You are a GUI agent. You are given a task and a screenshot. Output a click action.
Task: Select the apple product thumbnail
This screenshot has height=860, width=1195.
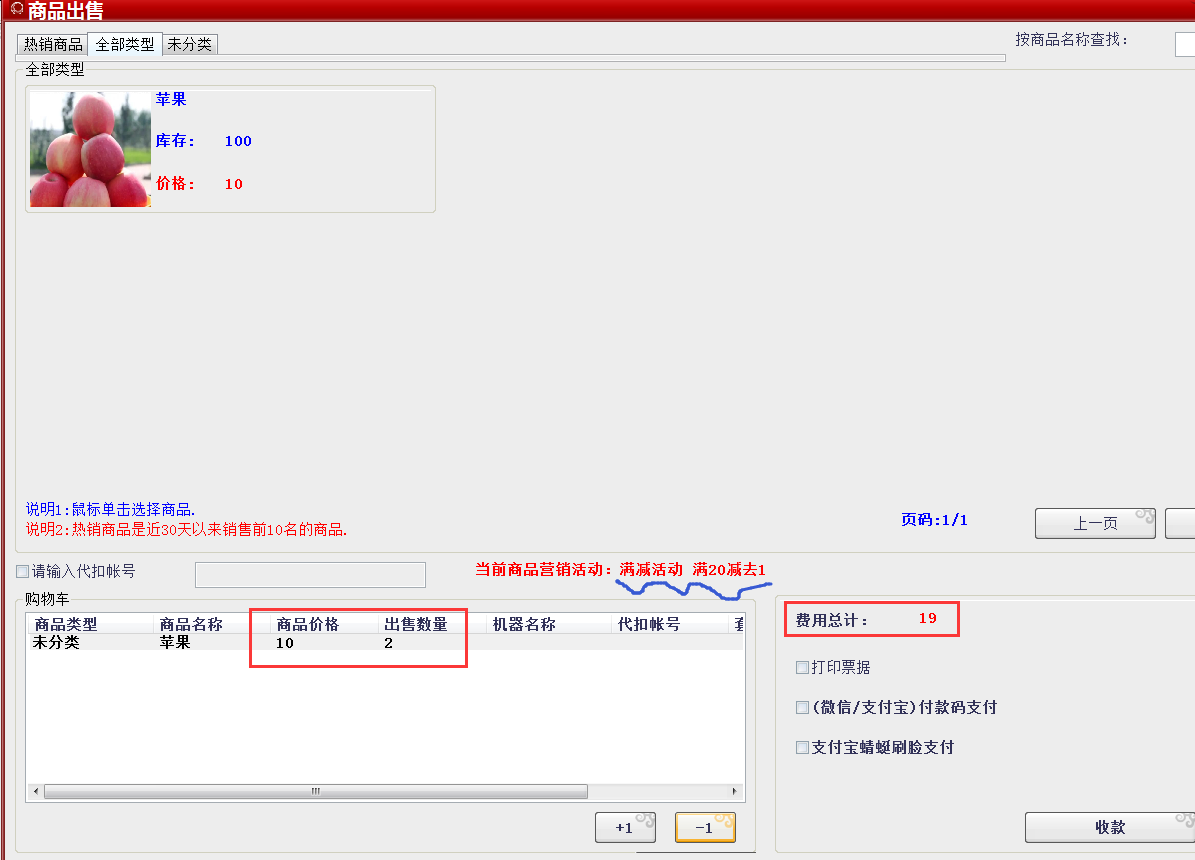[x=90, y=149]
